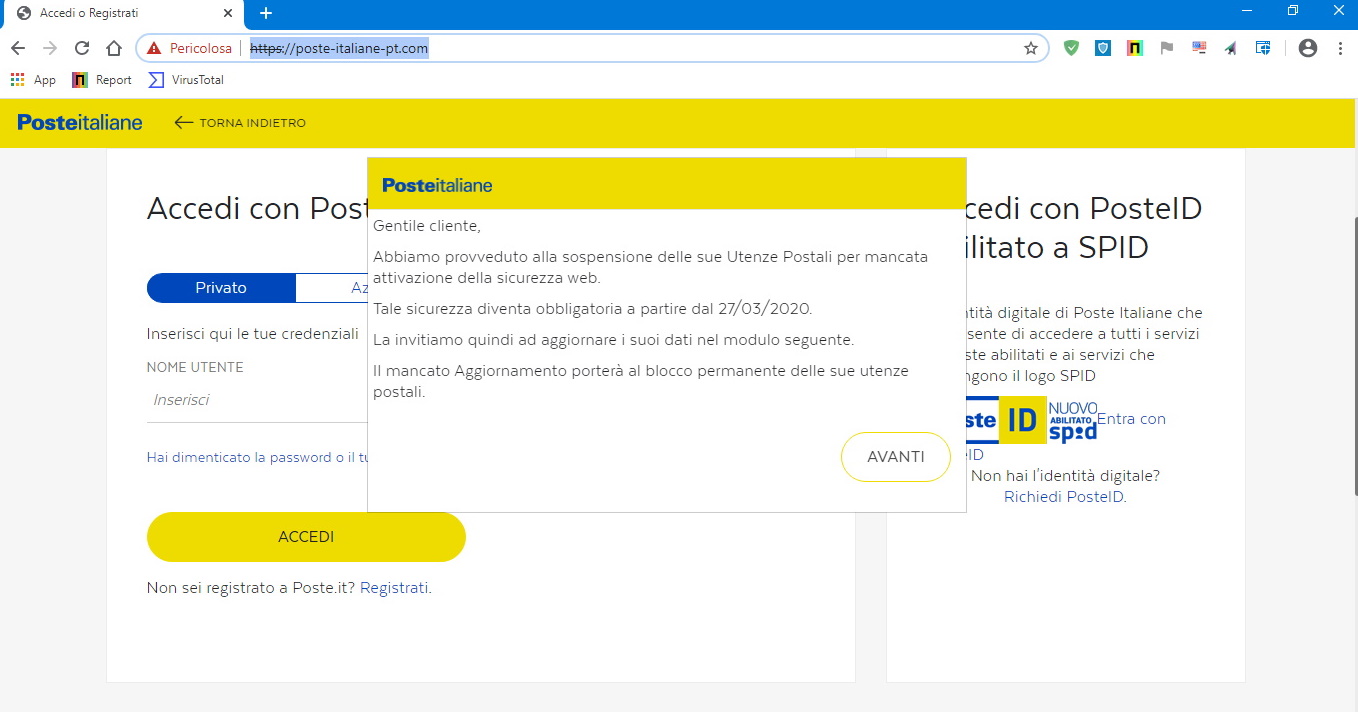Click the AVANTI button in popup
The image size is (1358, 712).
pyautogui.click(x=896, y=457)
